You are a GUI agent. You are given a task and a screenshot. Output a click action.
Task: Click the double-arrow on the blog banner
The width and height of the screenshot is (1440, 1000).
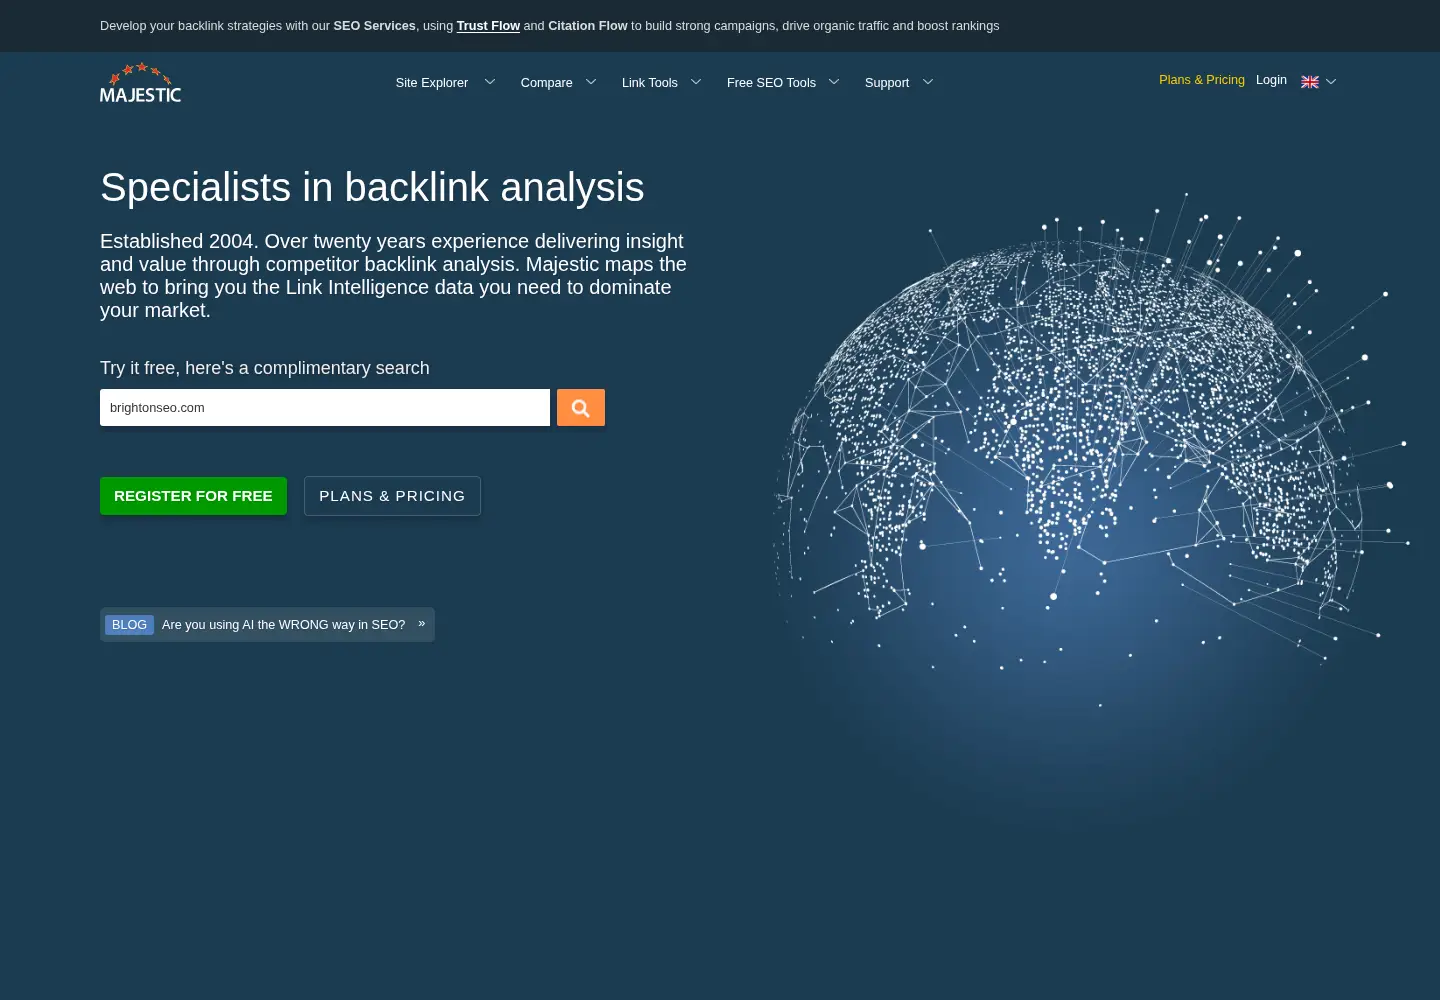pos(422,624)
